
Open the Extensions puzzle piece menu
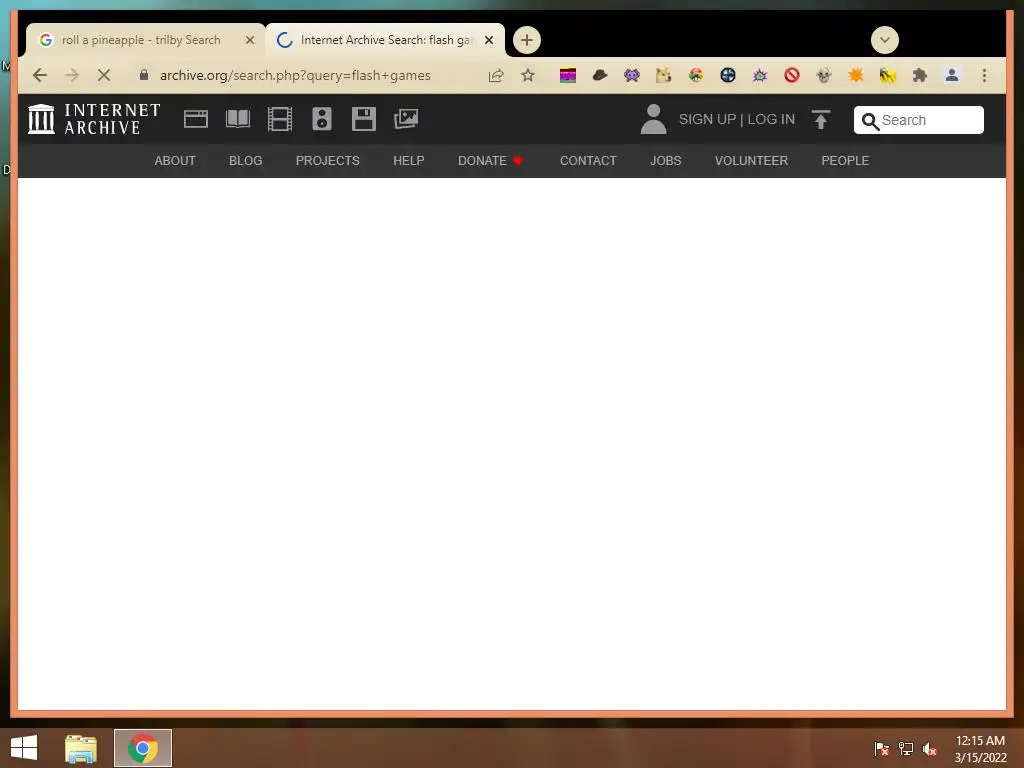point(920,76)
